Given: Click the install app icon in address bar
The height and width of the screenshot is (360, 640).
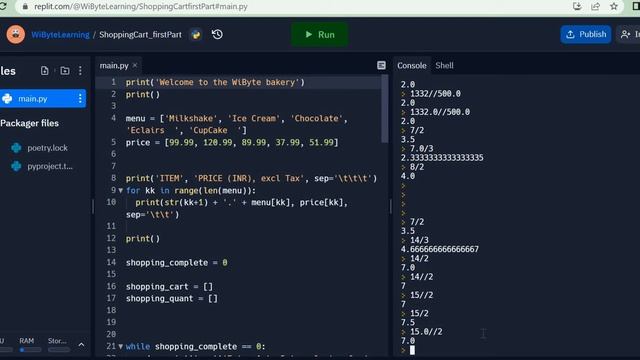Looking at the screenshot, I should point(577,6).
